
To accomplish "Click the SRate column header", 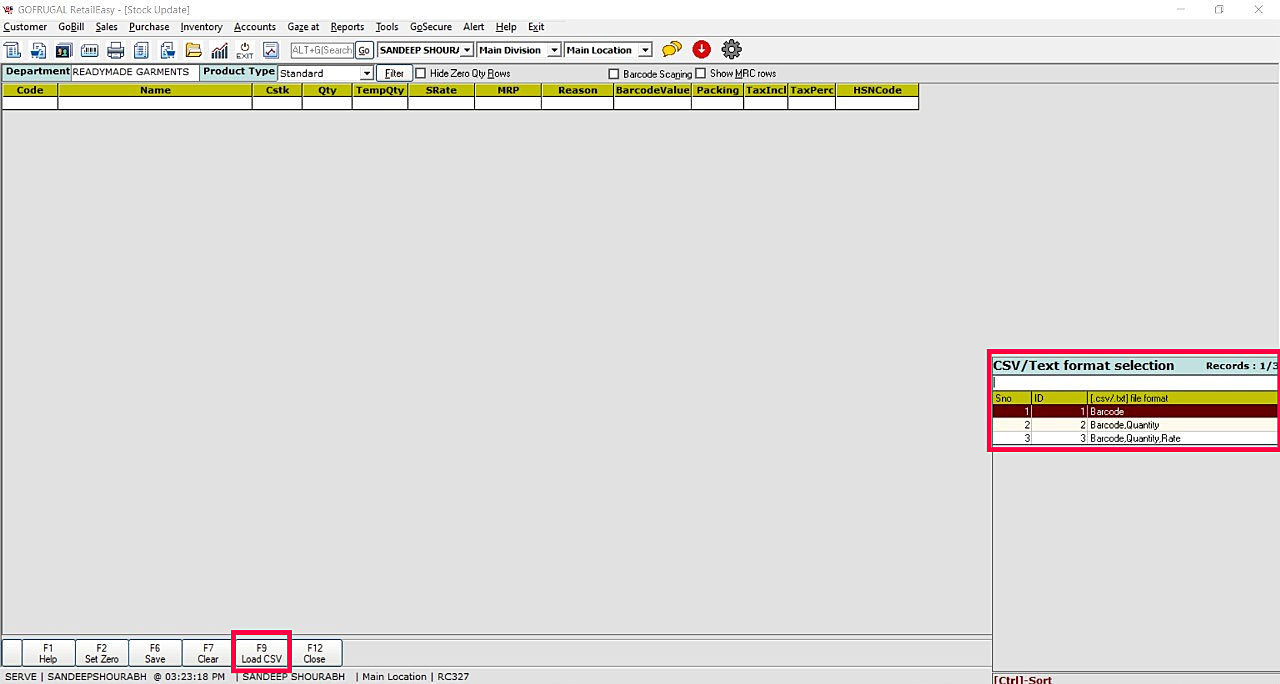I will 441,90.
